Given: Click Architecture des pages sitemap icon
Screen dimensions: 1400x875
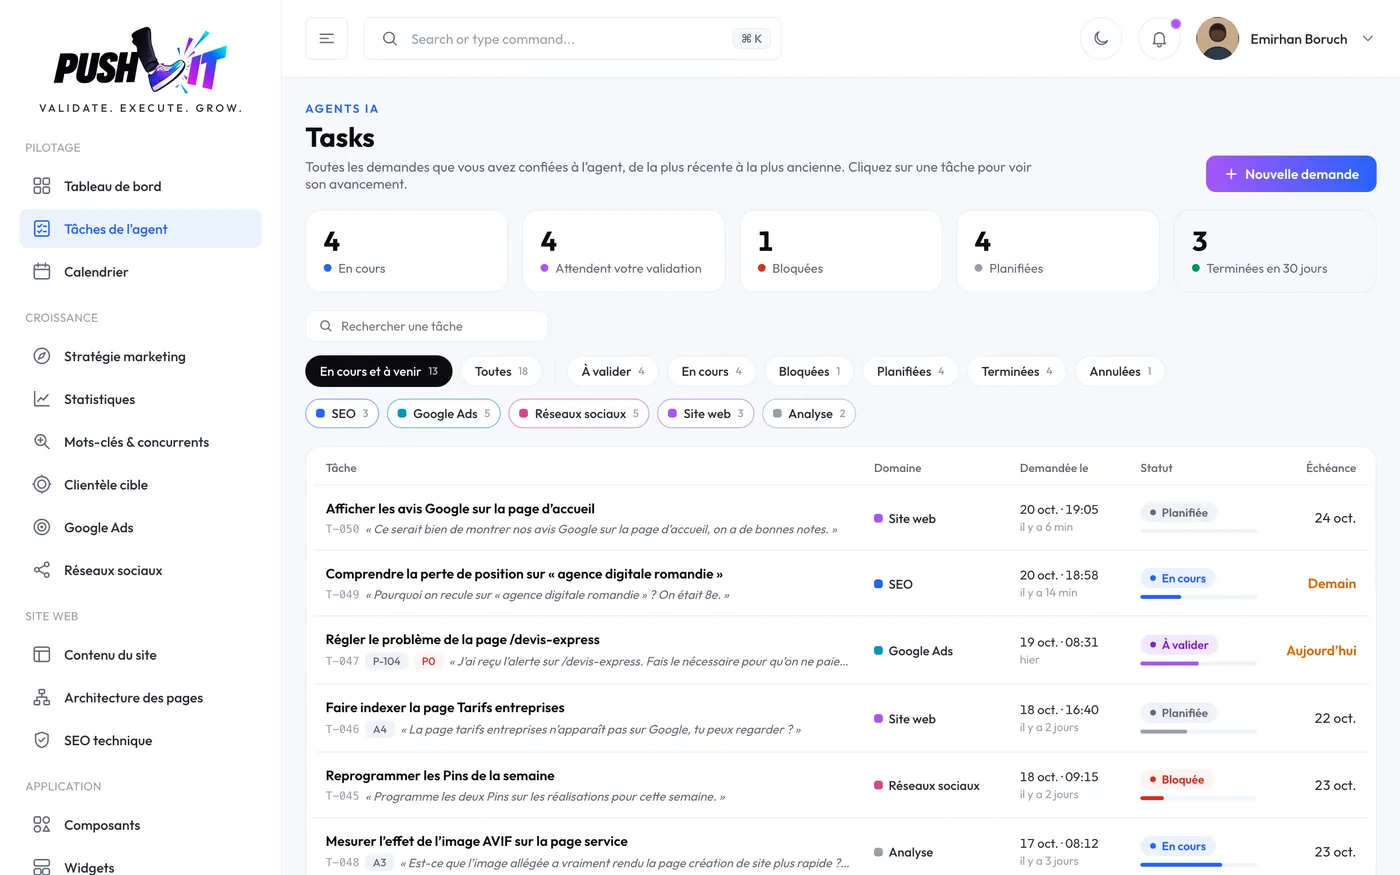Looking at the screenshot, I should tap(42, 698).
